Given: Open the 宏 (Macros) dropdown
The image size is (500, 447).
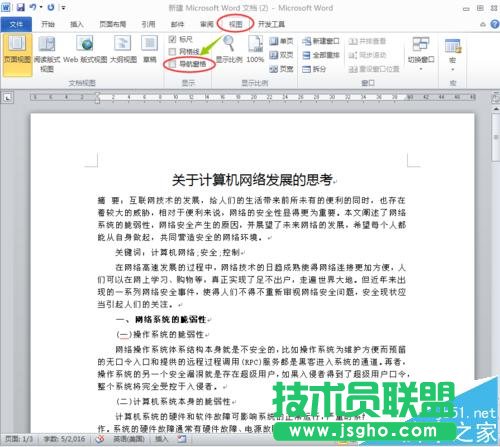Looking at the screenshot, I should pyautogui.click(x=453, y=54).
